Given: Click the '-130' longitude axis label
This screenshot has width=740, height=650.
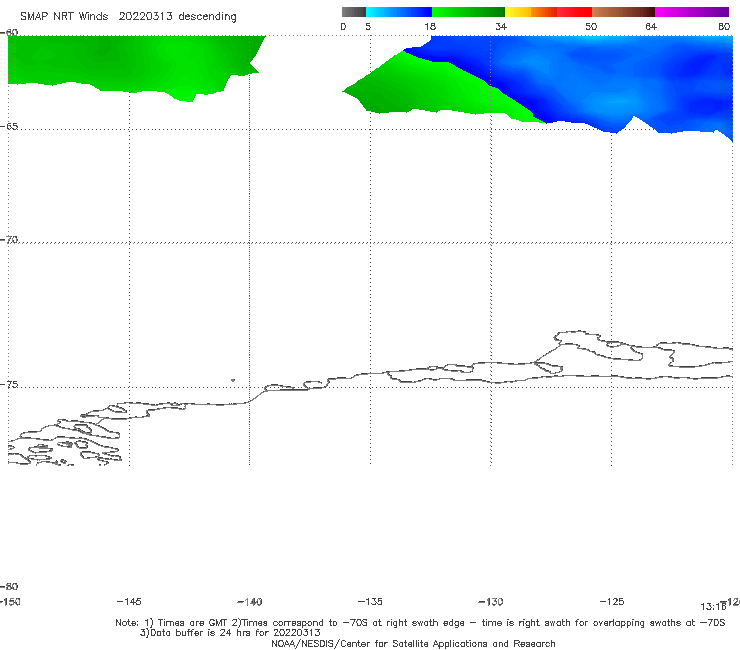Looking at the screenshot, I should (x=491, y=602).
